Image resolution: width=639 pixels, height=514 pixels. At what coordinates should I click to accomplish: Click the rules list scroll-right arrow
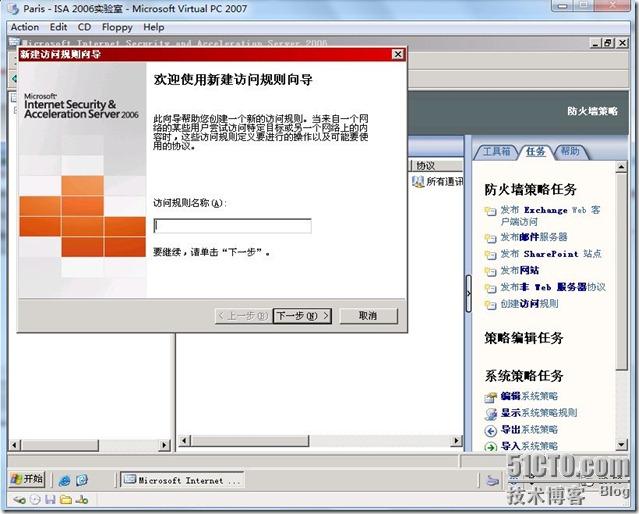tap(456, 441)
